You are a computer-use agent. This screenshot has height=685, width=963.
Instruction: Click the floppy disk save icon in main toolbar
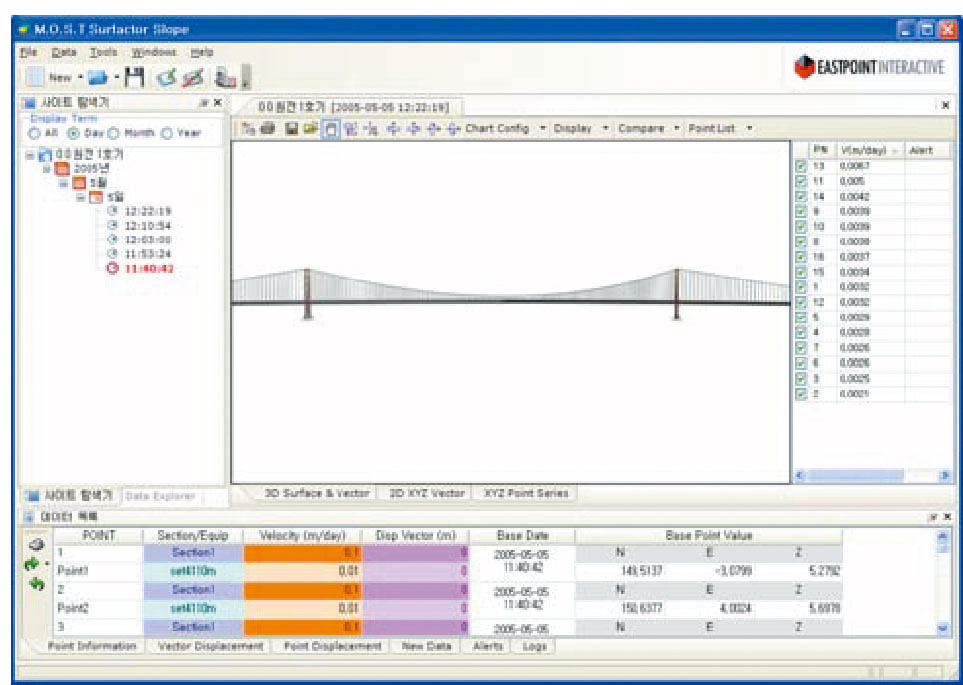pos(135,76)
